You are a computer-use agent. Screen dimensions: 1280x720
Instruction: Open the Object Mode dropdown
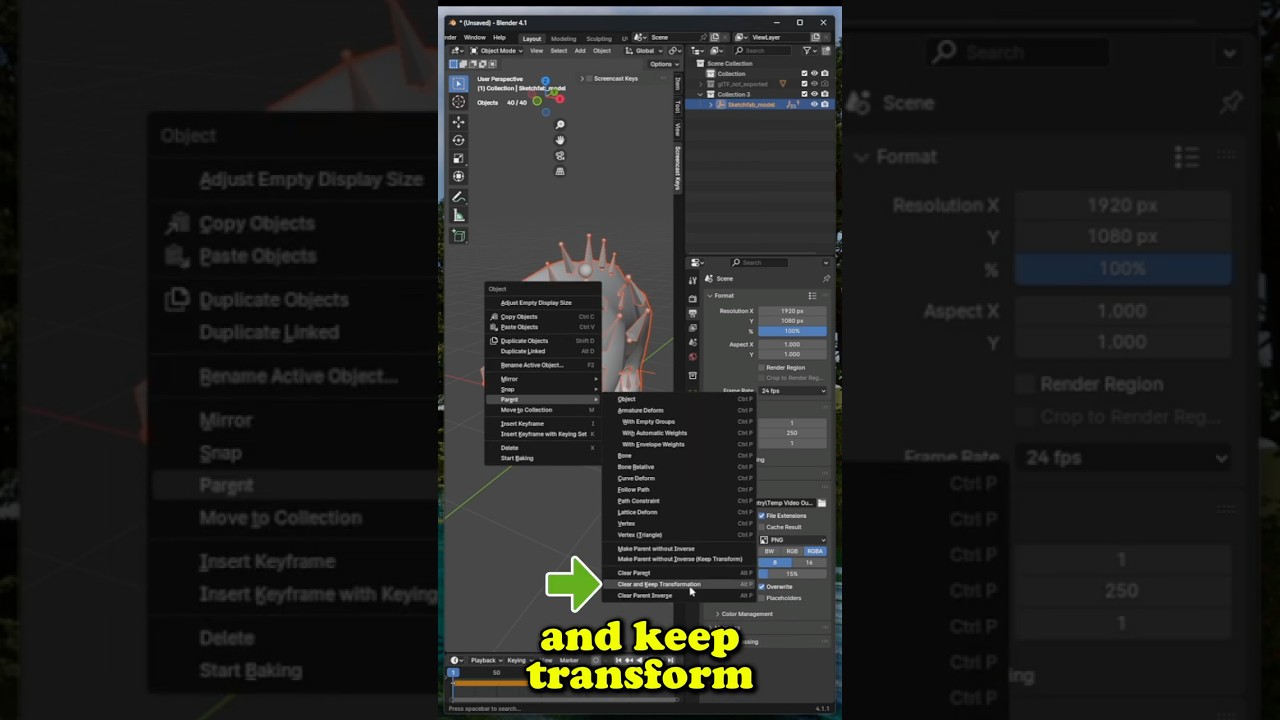click(x=496, y=51)
